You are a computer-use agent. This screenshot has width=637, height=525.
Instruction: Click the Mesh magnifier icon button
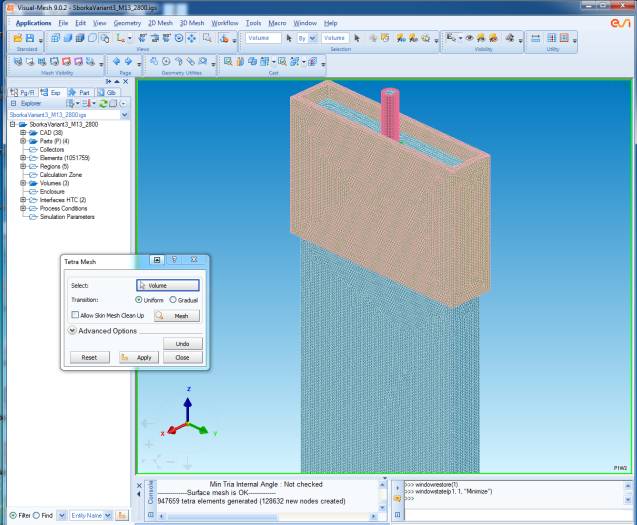tap(178, 315)
